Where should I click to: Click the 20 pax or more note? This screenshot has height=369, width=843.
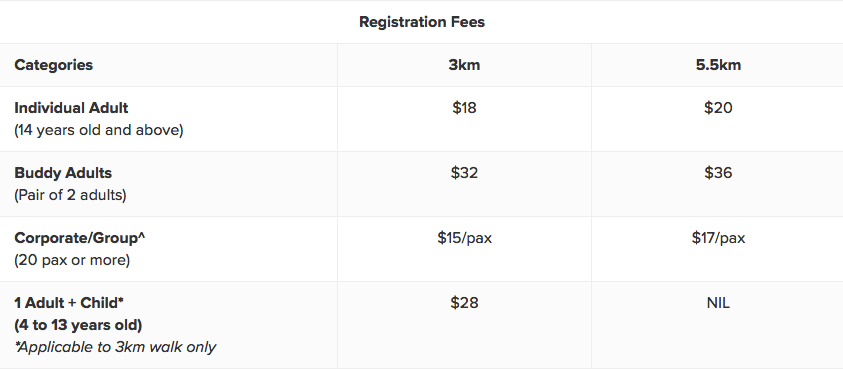[72, 260]
